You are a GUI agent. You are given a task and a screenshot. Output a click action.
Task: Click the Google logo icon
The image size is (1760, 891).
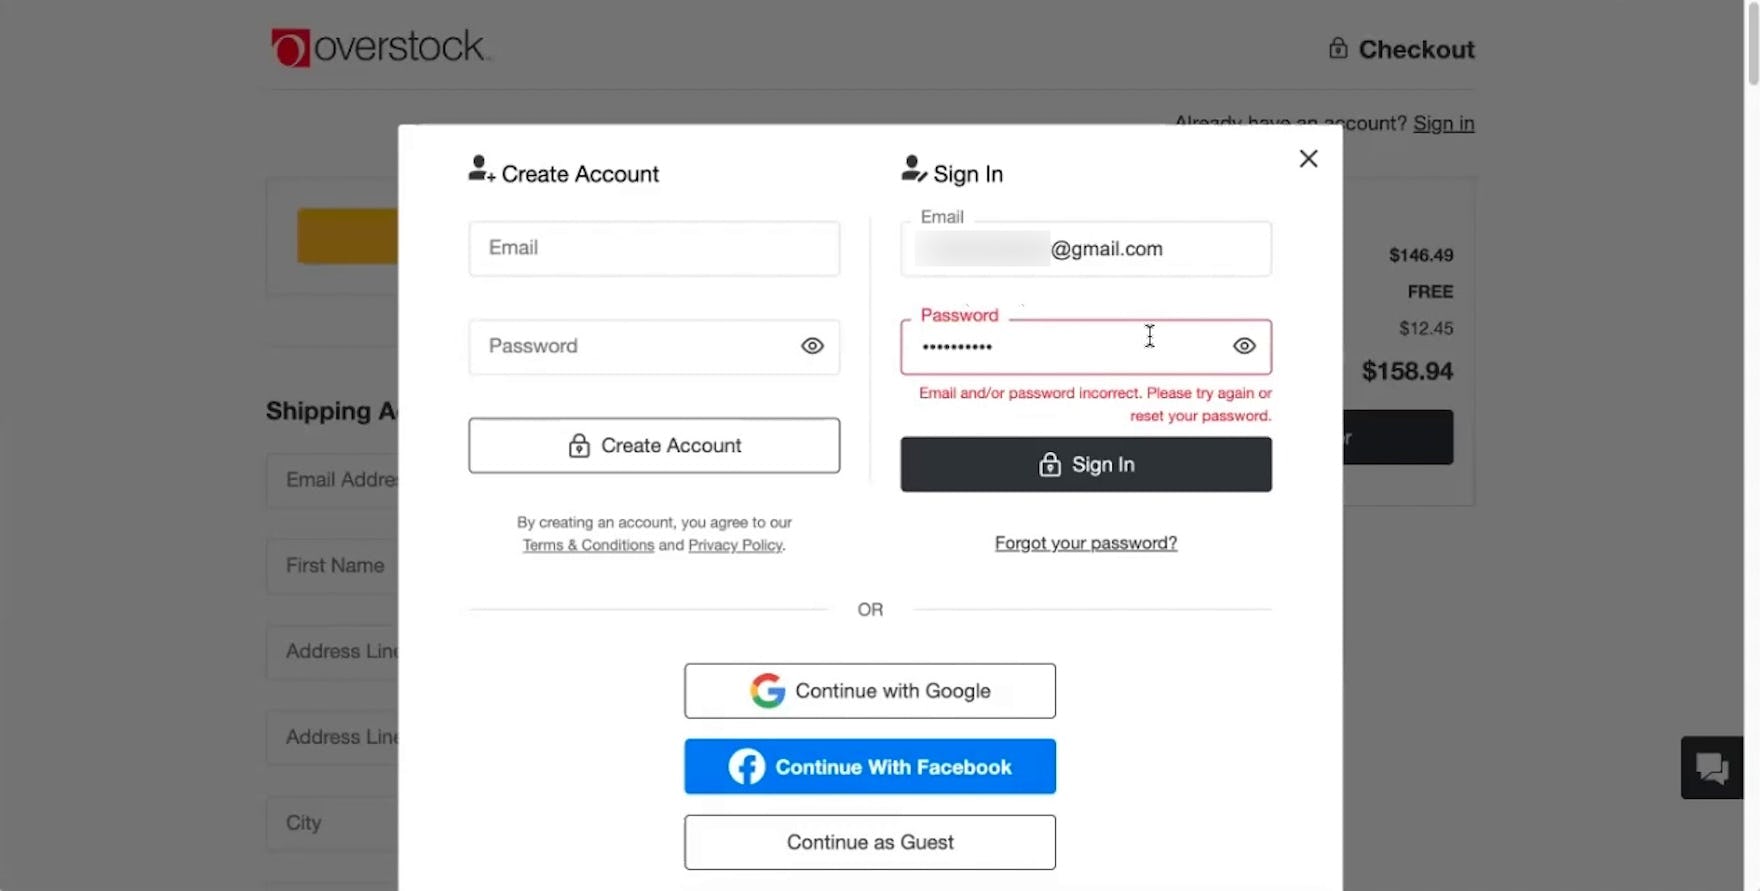[x=767, y=691]
